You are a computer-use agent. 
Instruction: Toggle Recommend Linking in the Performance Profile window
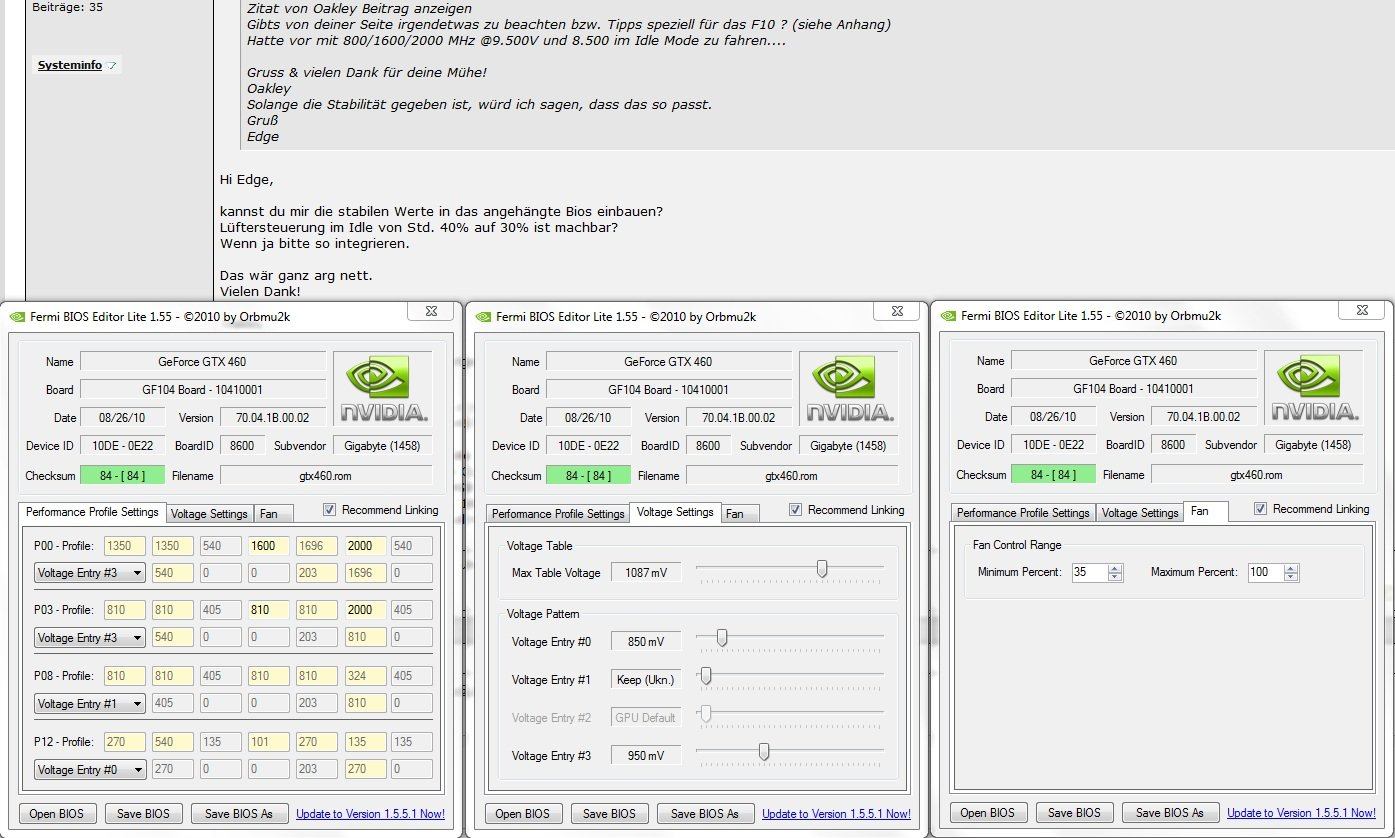pyautogui.click(x=330, y=510)
